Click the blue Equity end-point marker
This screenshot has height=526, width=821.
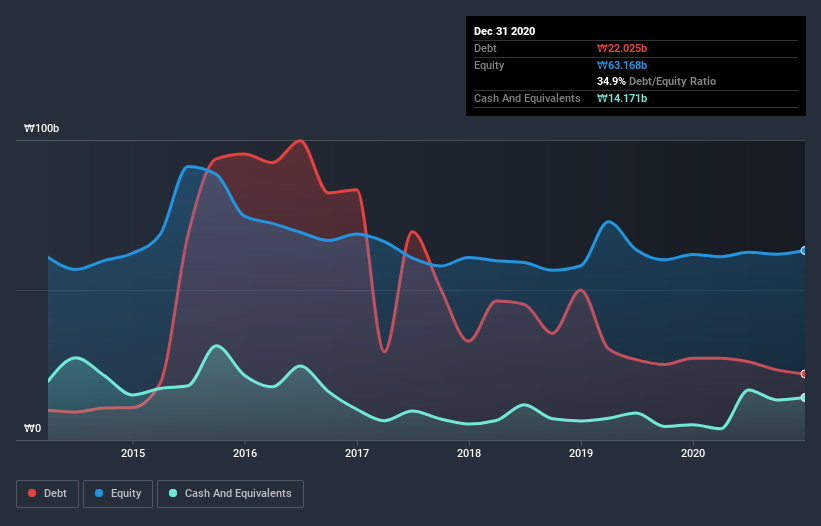tap(804, 251)
